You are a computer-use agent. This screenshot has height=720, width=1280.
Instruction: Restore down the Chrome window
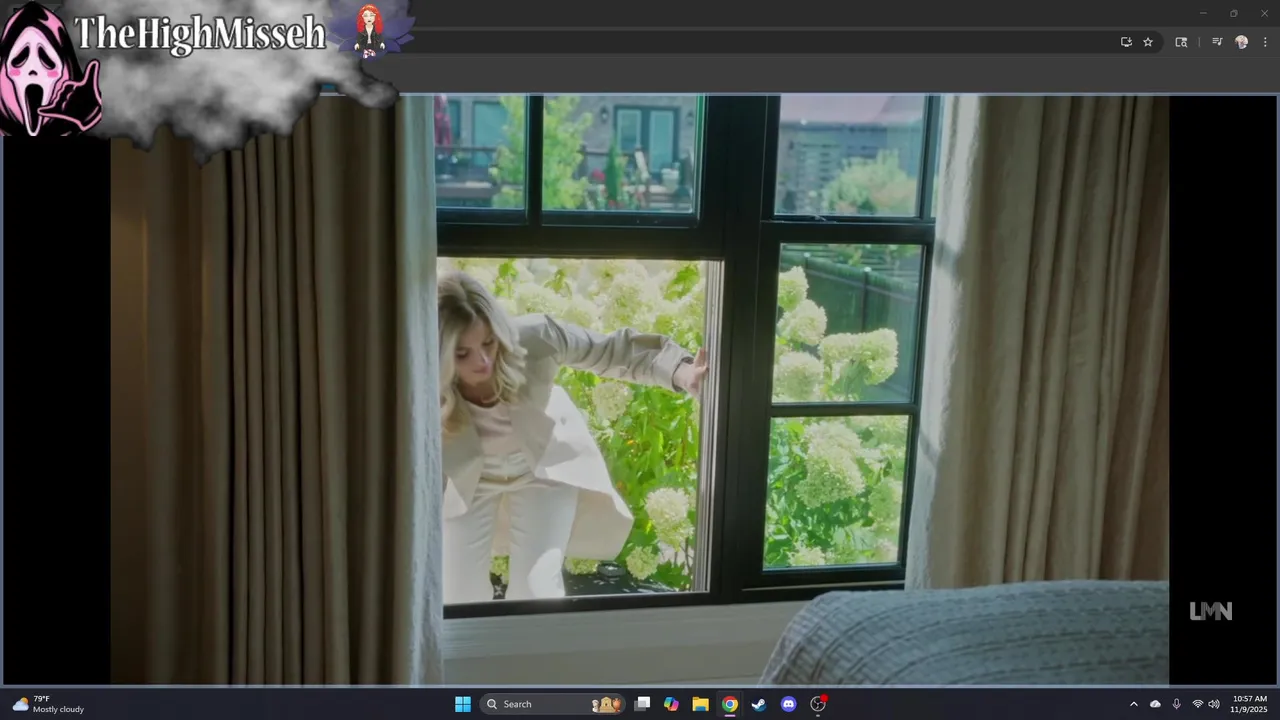1233,13
